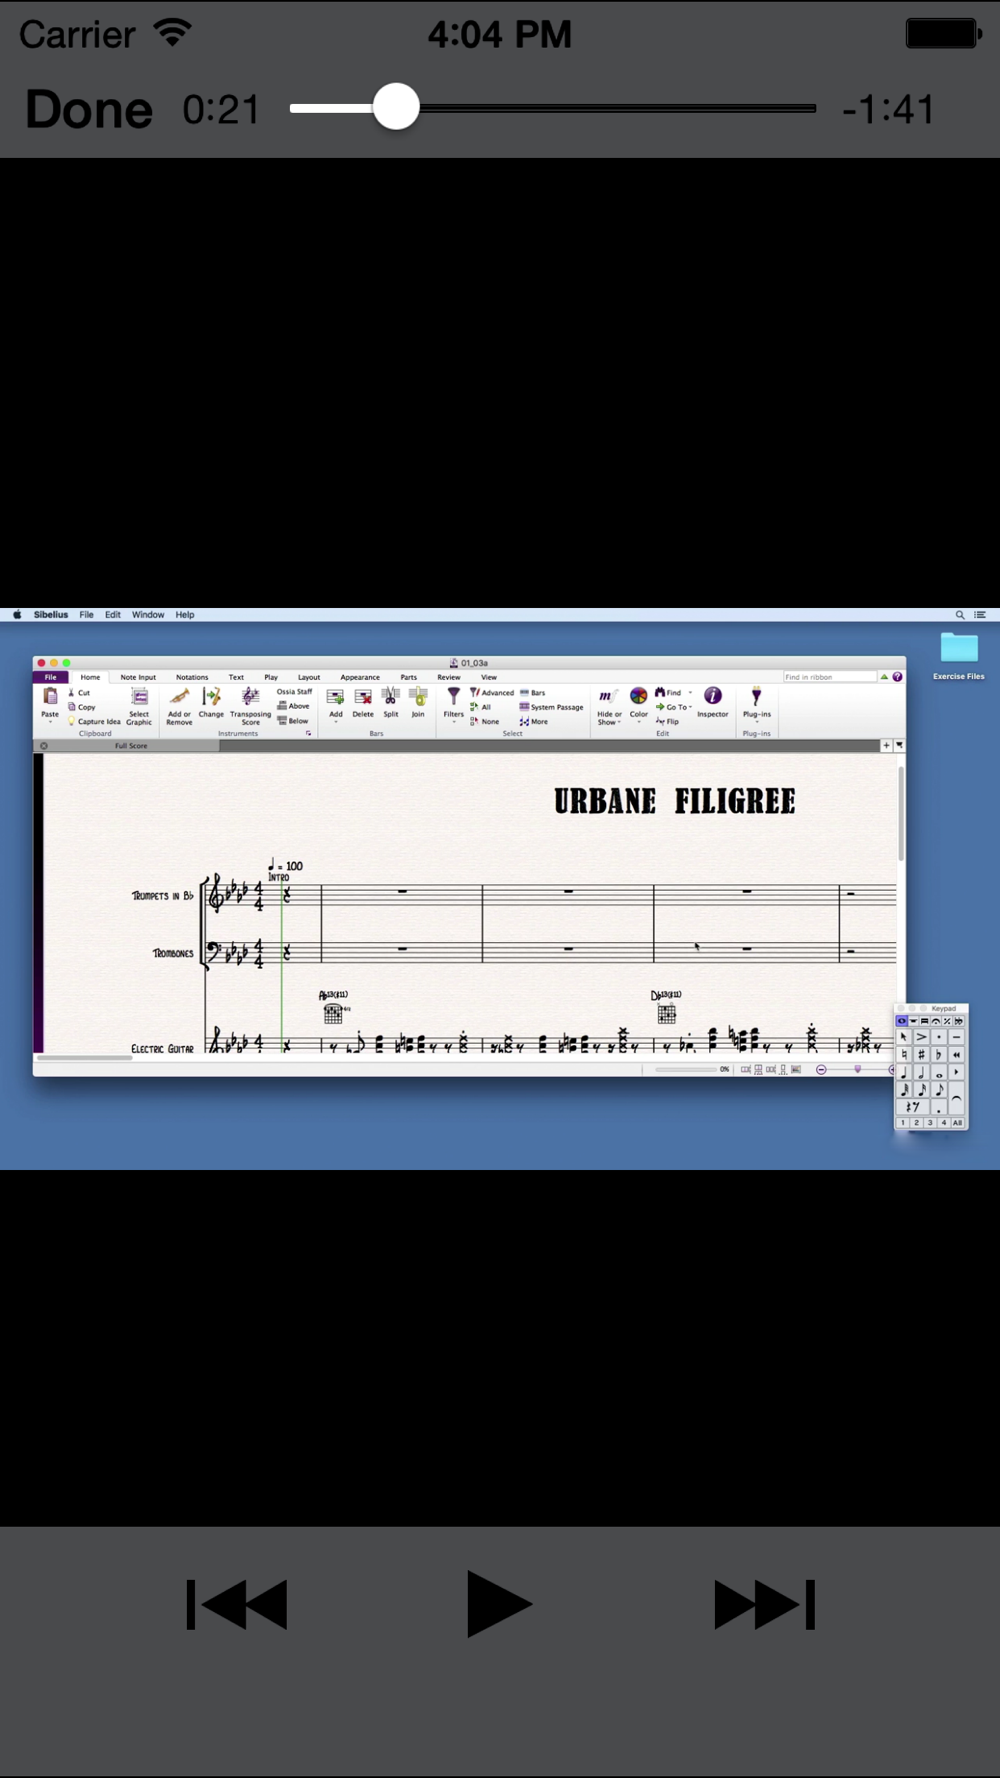Click the Delete bars icon

pos(363,697)
